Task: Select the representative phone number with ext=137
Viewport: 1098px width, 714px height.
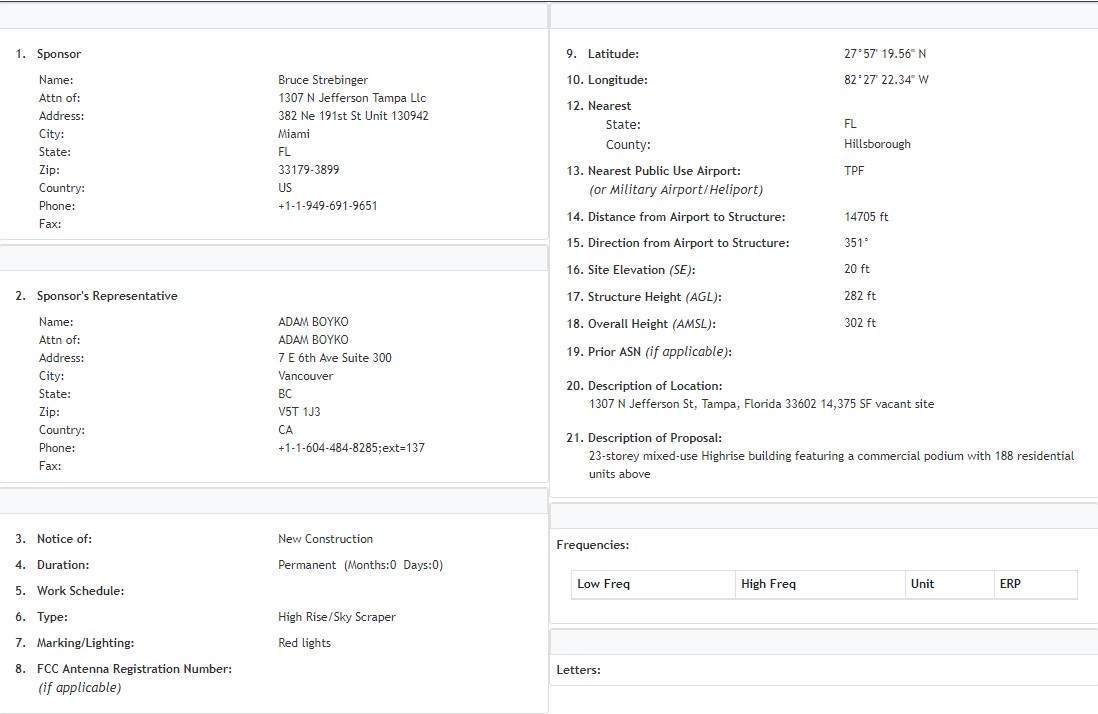Action: point(351,448)
